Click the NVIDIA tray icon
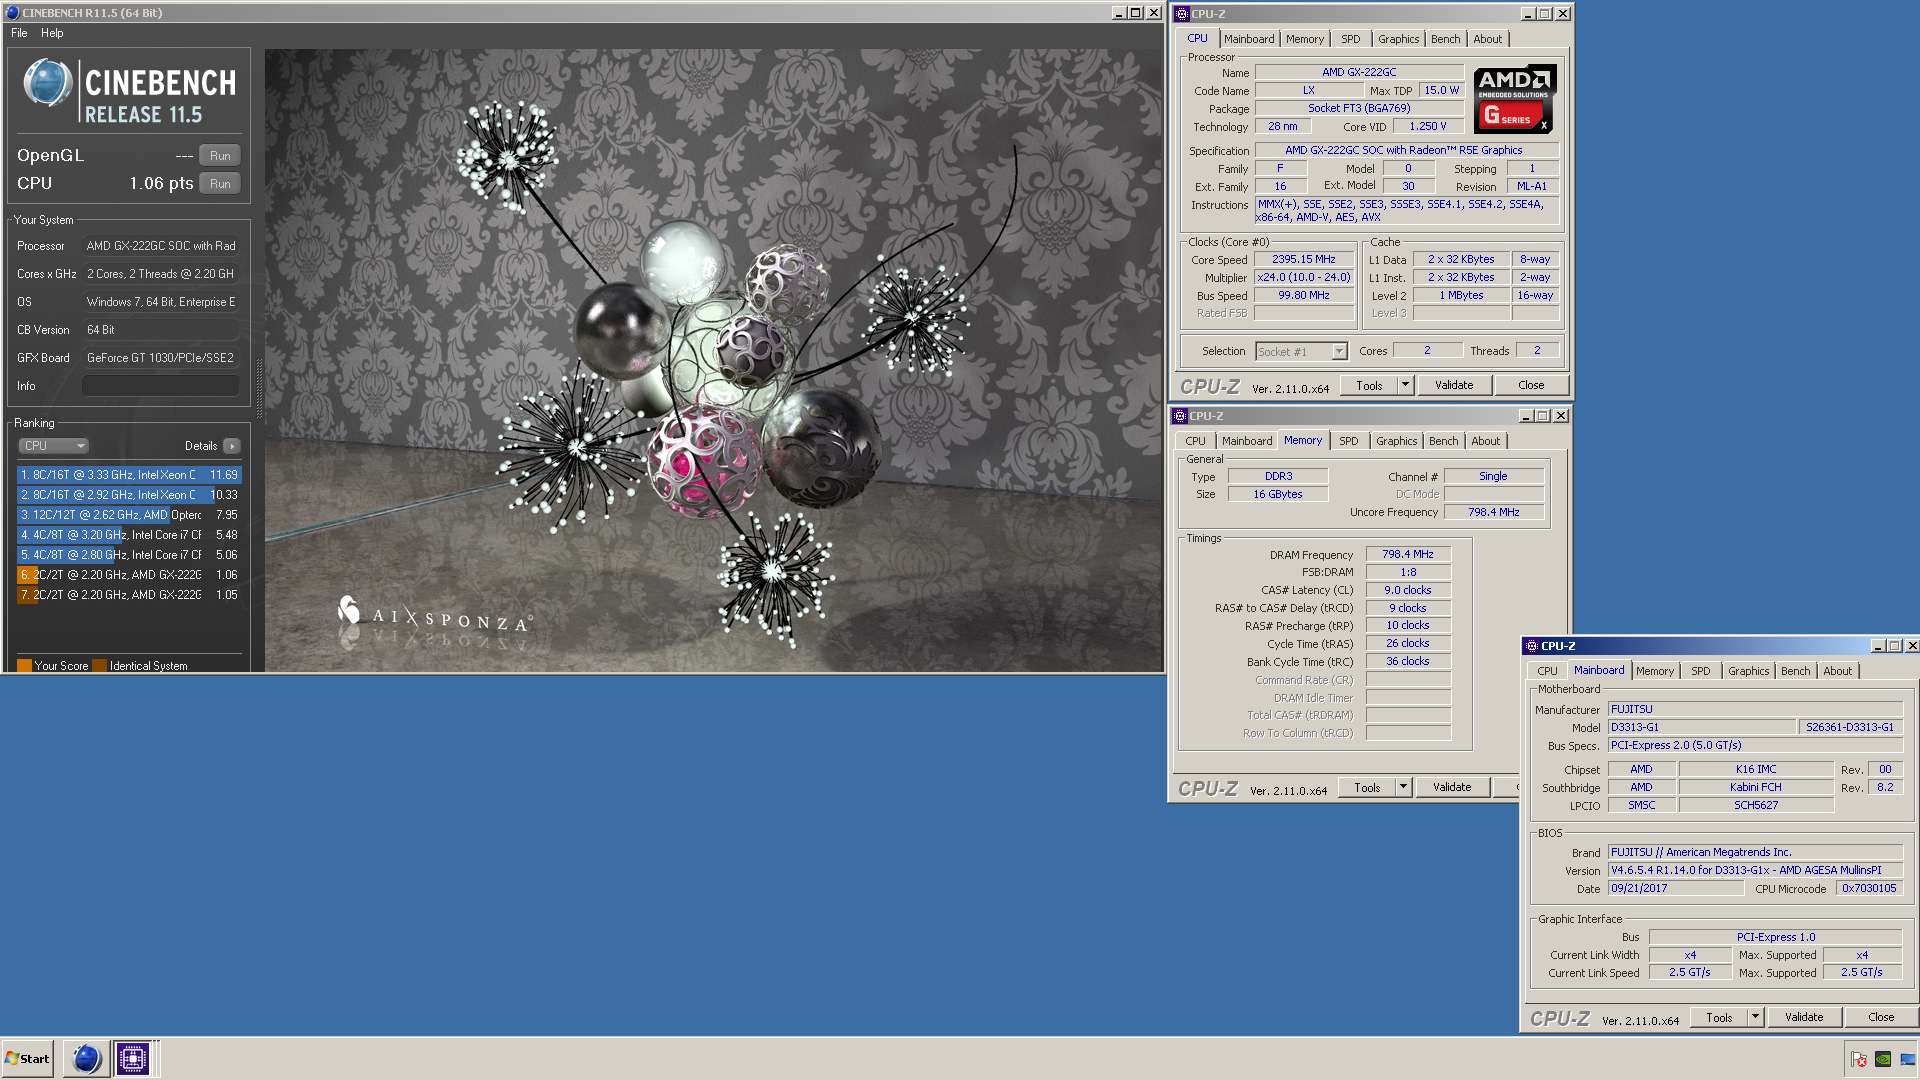Viewport: 1920px width, 1080px height. tap(1883, 1060)
